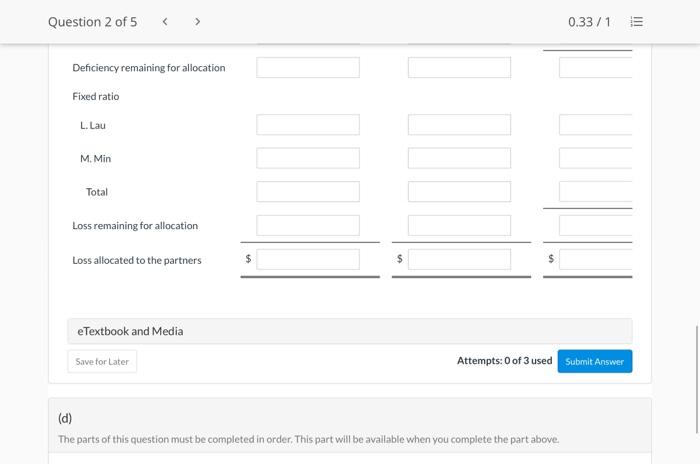Click the 'Total' row label
Image resolution: width=700 pixels, height=464 pixels.
click(97, 192)
